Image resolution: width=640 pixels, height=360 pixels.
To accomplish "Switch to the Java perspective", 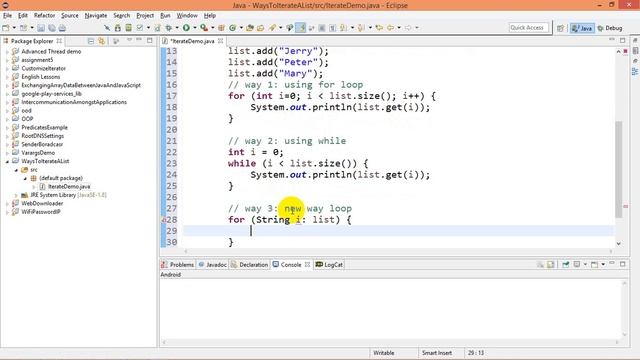I will (582, 28).
